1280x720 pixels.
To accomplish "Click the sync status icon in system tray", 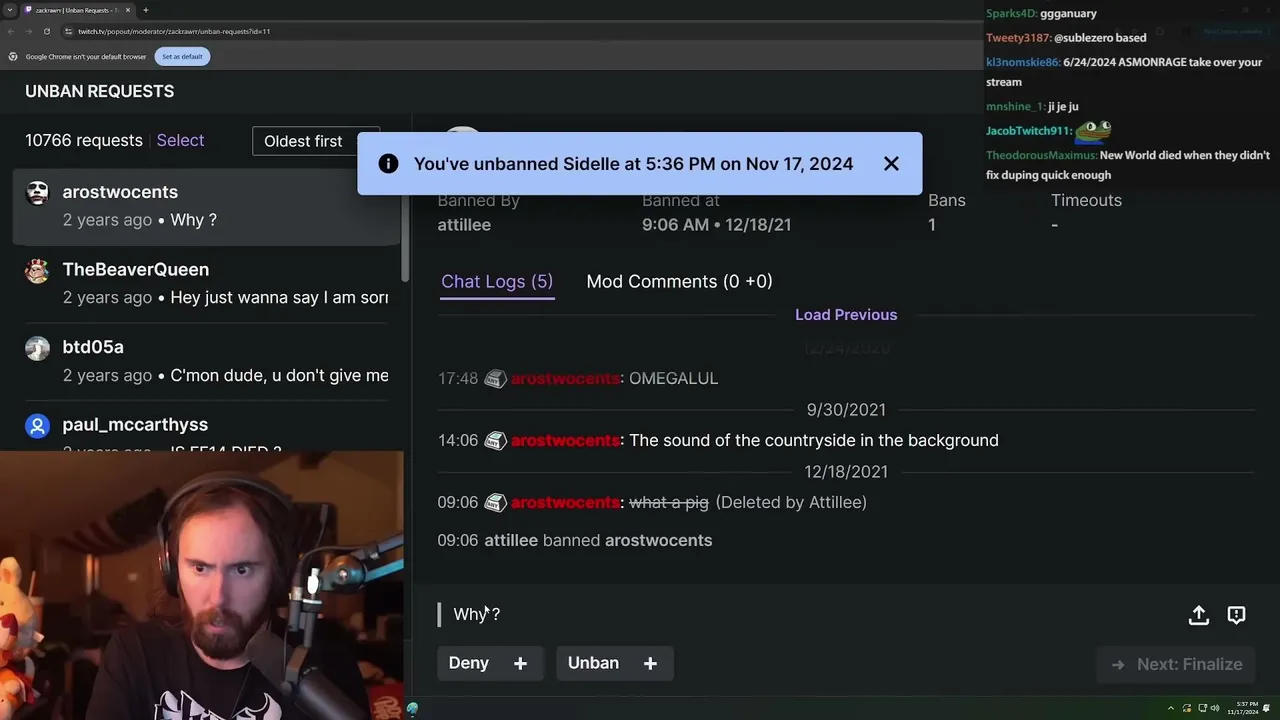I will pyautogui.click(x=1187, y=708).
